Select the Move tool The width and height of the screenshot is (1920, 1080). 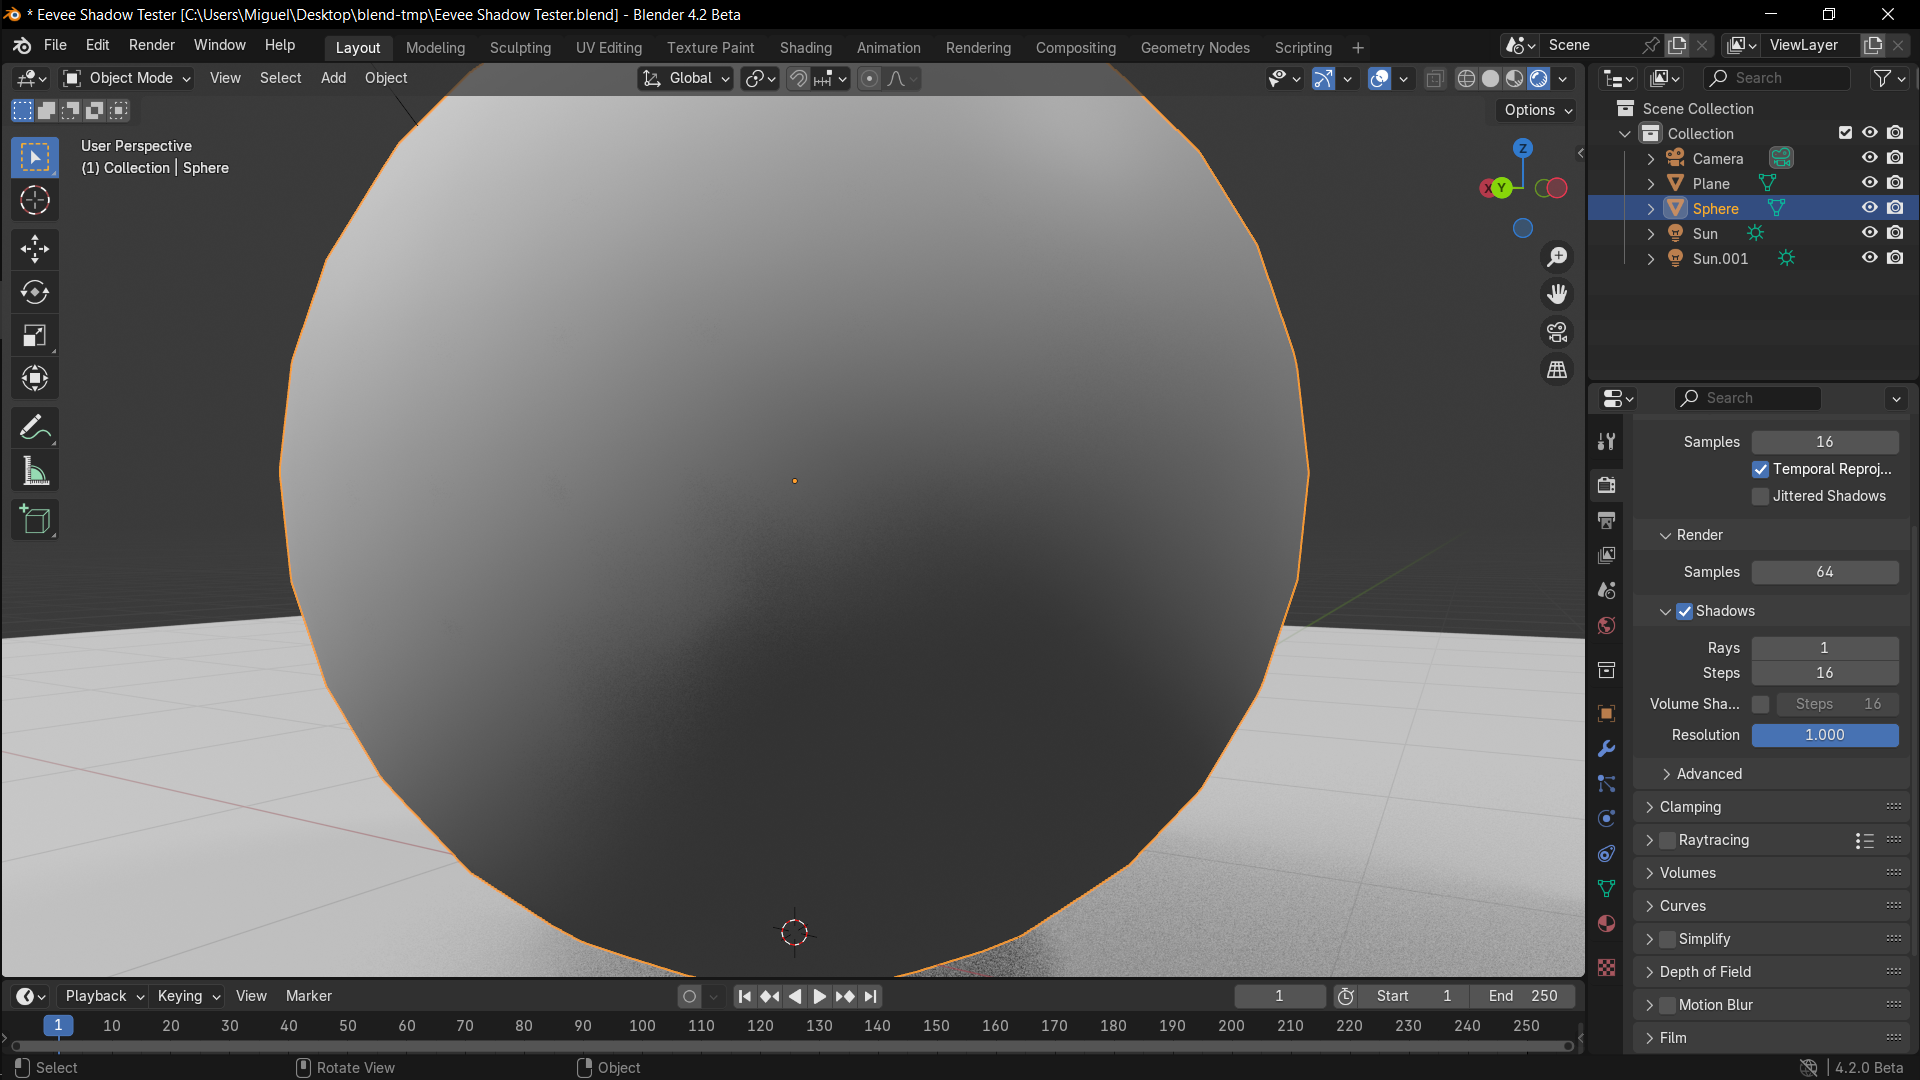[x=35, y=249]
